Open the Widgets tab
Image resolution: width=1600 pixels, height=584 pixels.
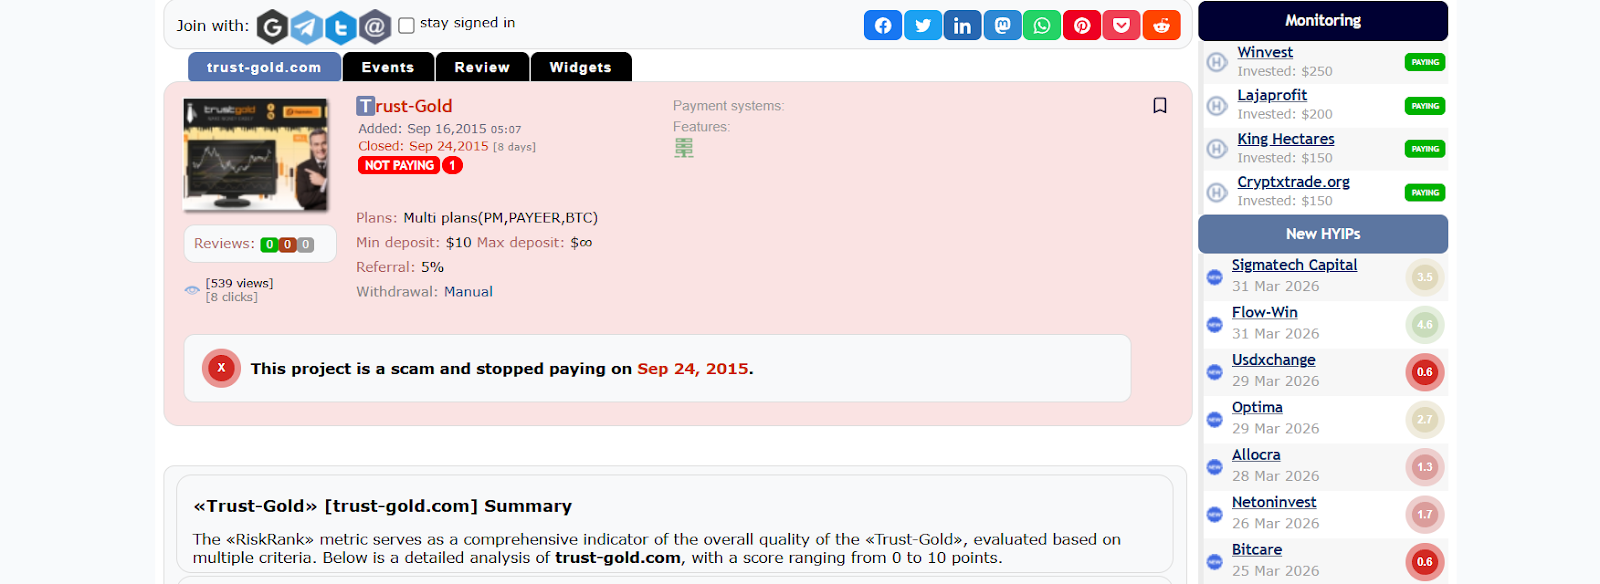pos(580,67)
